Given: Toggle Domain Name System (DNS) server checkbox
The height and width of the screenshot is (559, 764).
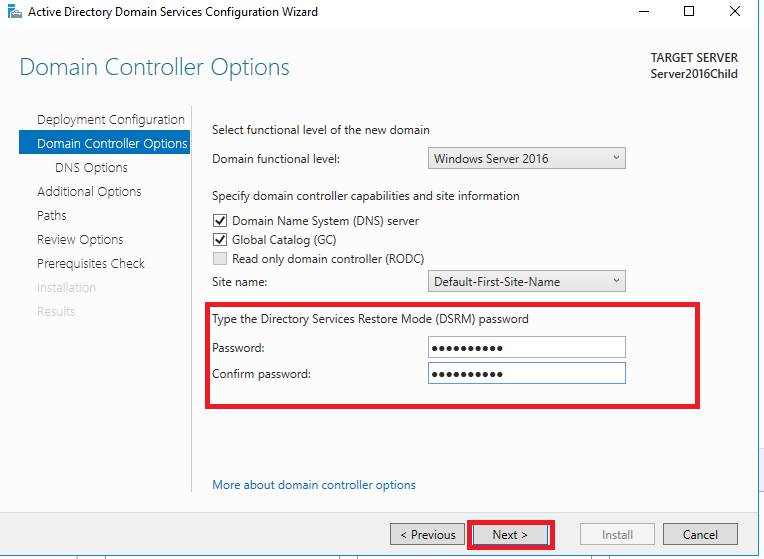Looking at the screenshot, I should (220, 221).
